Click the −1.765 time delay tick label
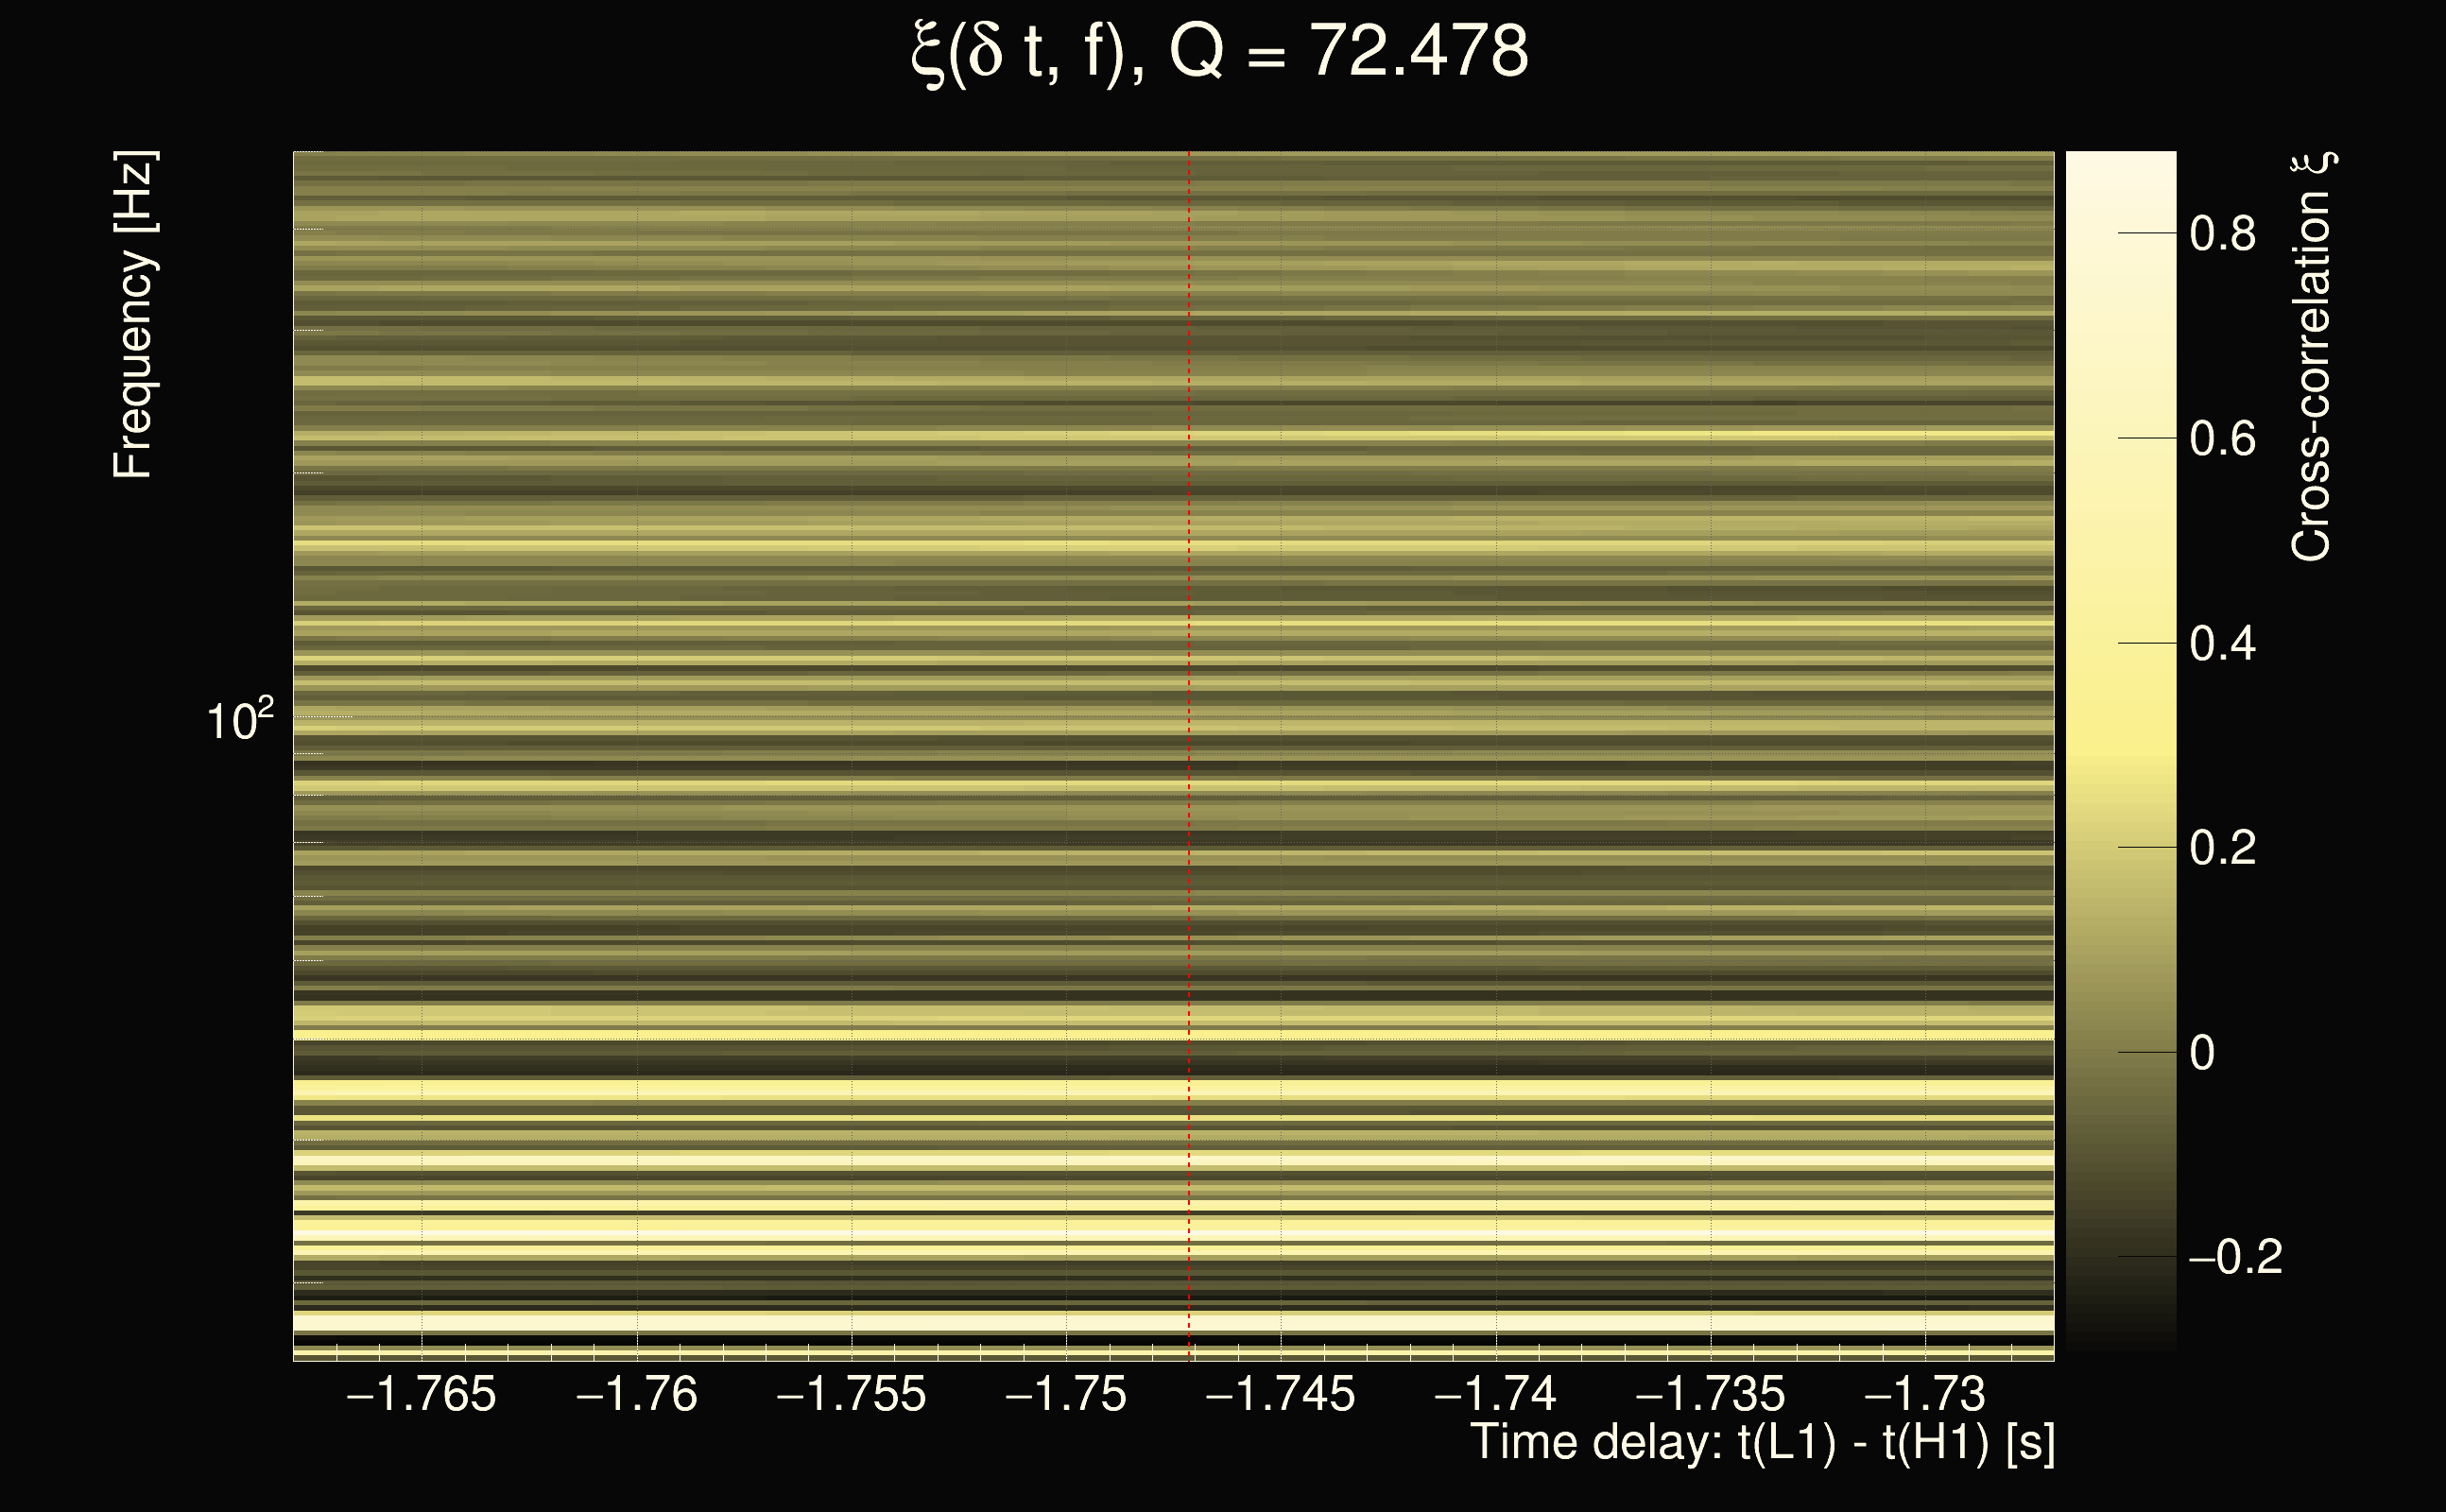The image size is (2446, 1512). (x=421, y=1394)
